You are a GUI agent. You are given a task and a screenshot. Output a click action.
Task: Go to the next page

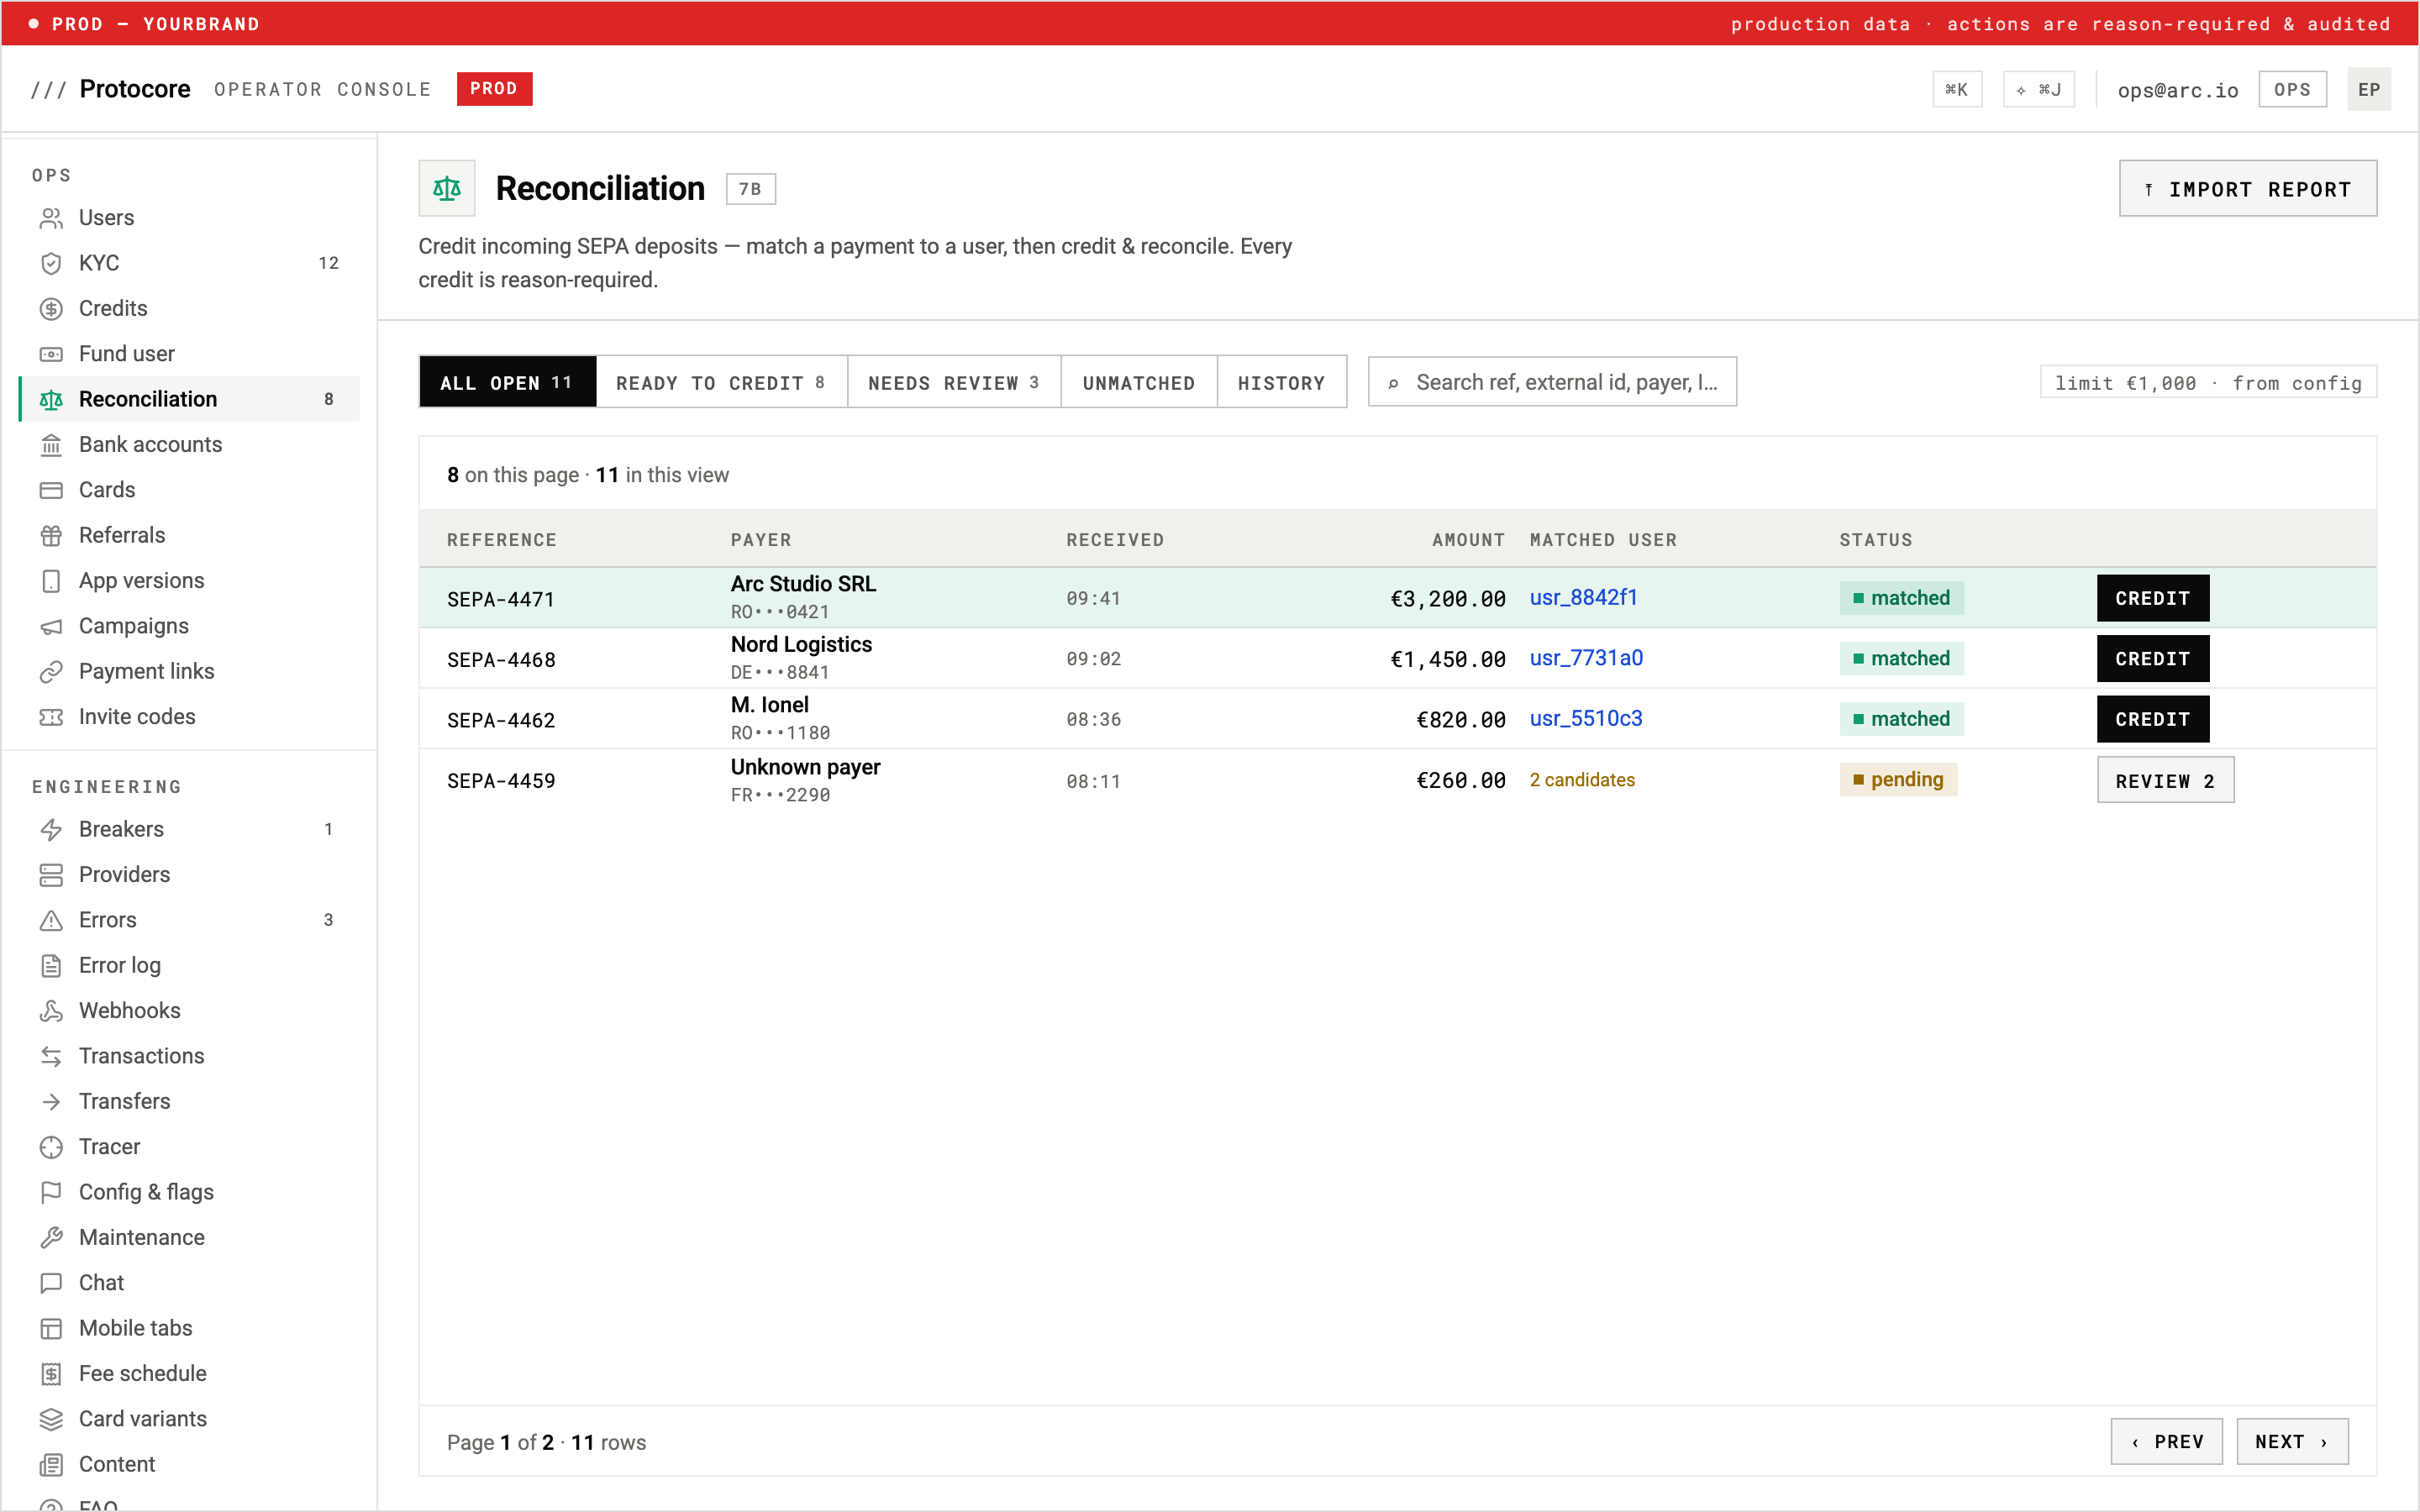click(2292, 1442)
